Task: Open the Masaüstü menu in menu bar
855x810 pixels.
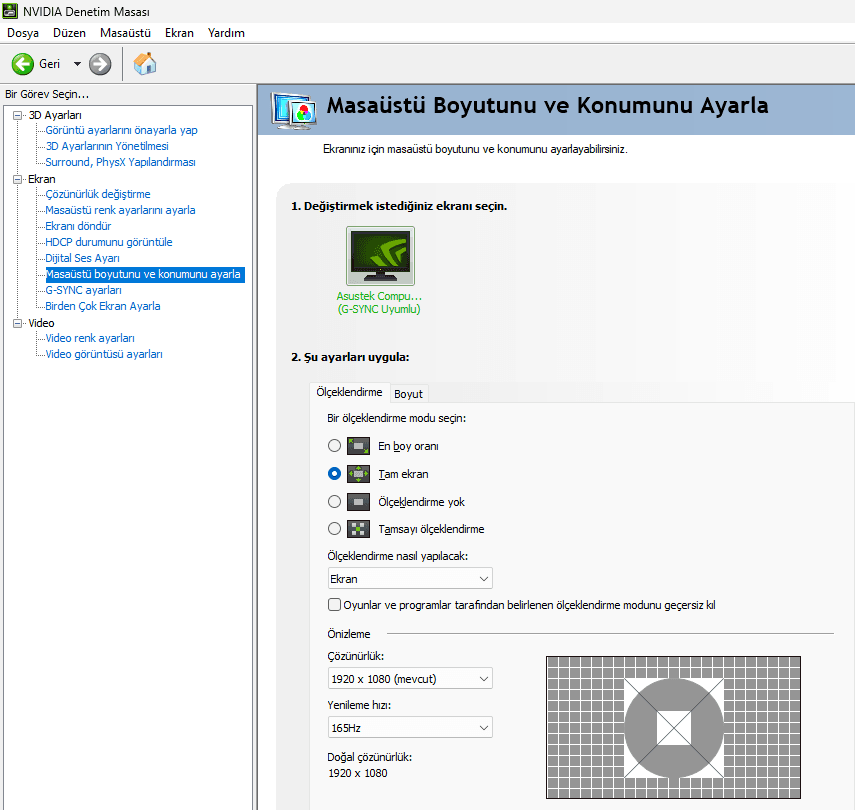Action: pyautogui.click(x=125, y=33)
